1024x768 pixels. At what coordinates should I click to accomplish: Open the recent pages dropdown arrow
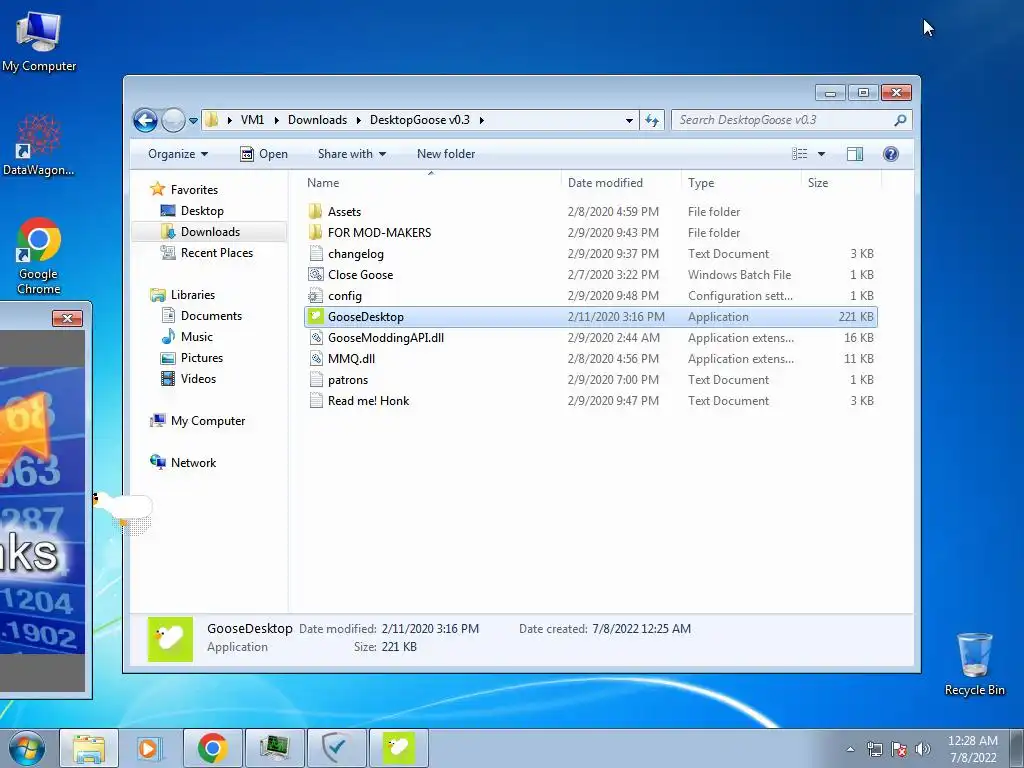[x=193, y=121]
